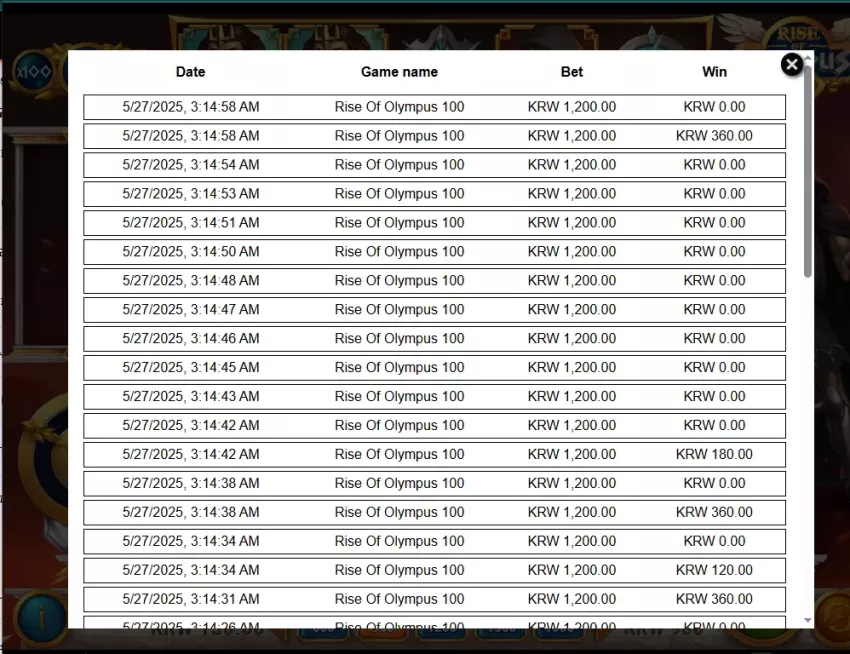The image size is (850, 654).
Task: Select the 3:14:46 AM date cell
Action: [x=191, y=338]
